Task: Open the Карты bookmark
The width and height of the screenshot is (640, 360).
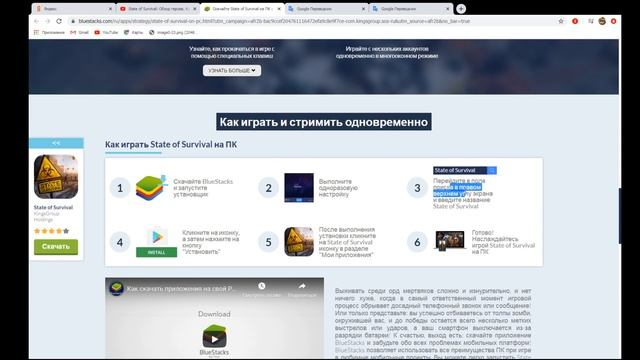Action: click(x=133, y=32)
